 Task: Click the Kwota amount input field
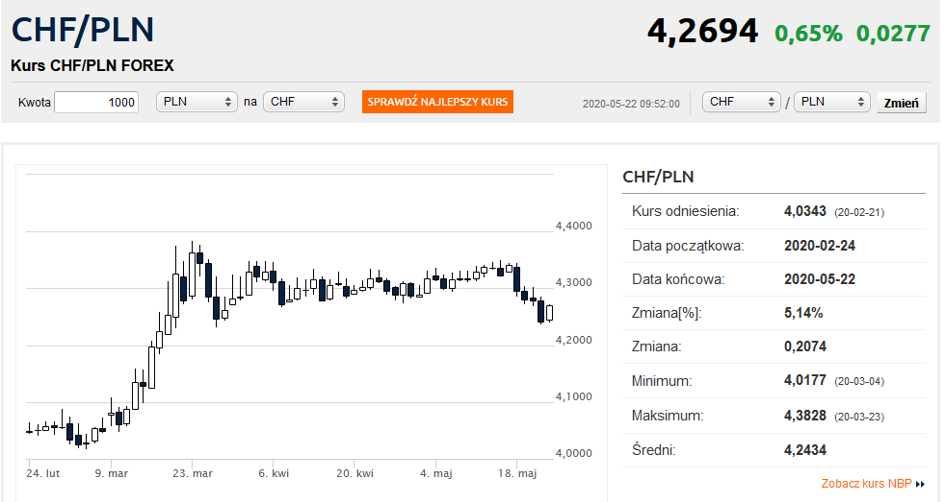coord(96,102)
